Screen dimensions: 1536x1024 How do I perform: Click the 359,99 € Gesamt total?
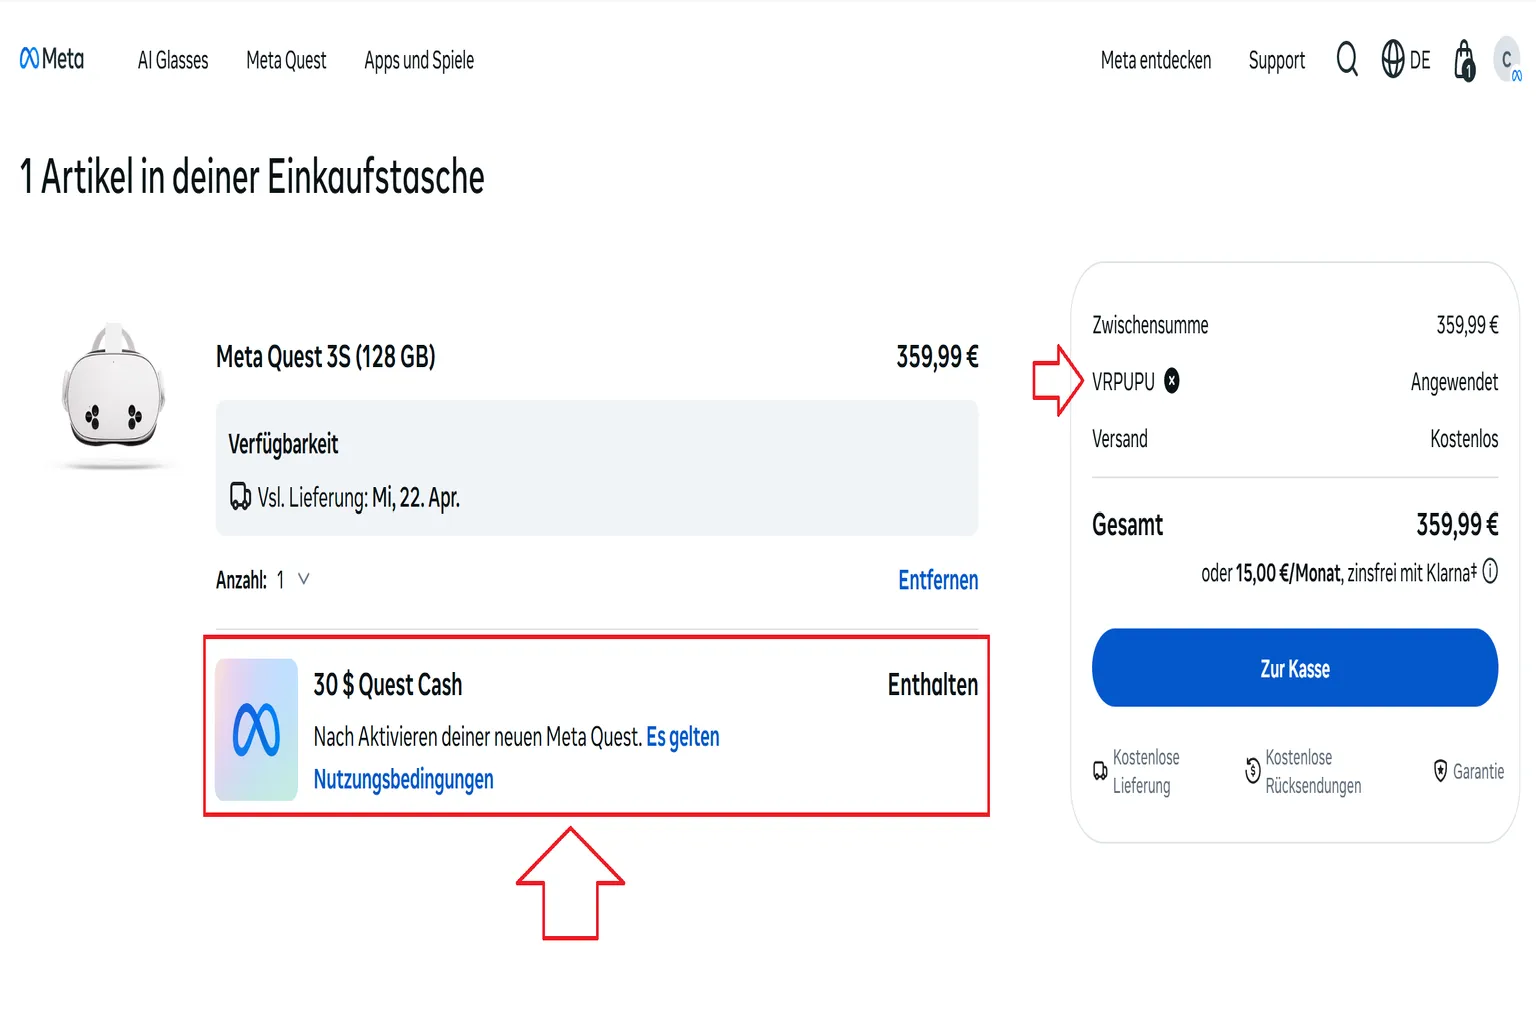tap(1457, 524)
